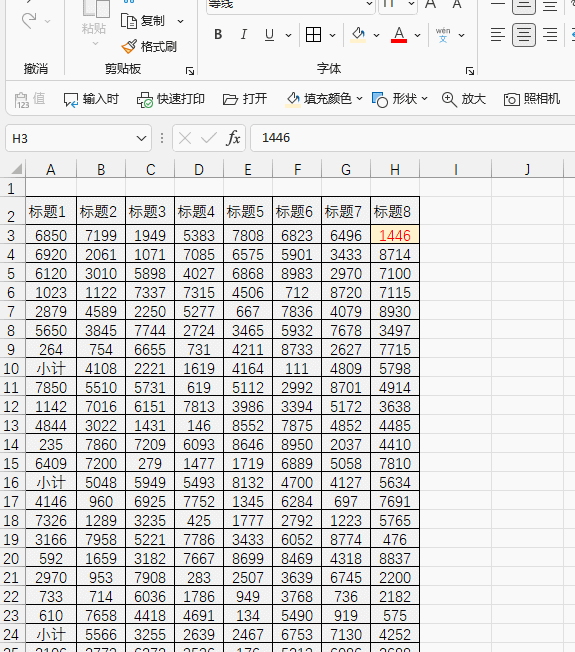Click 输入时 quick access tool
Viewport: 575px width, 652px height.
click(x=91, y=99)
